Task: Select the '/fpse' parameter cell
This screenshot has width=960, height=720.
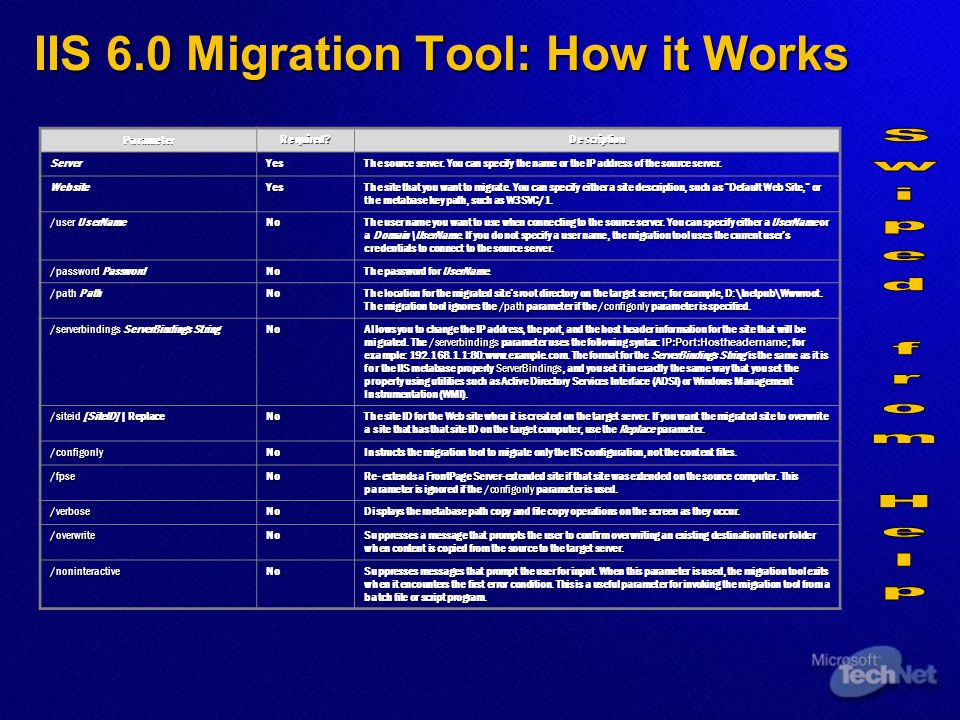Action: point(148,482)
